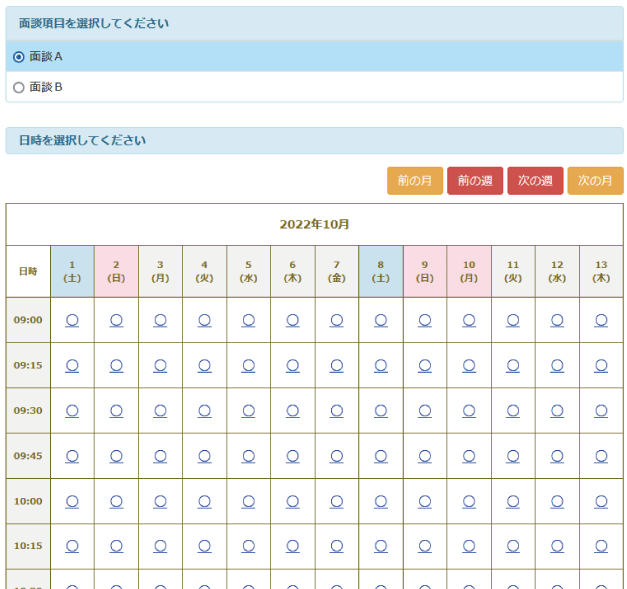Select the 面談 A radio button
This screenshot has height=589, width=627.
19,57
